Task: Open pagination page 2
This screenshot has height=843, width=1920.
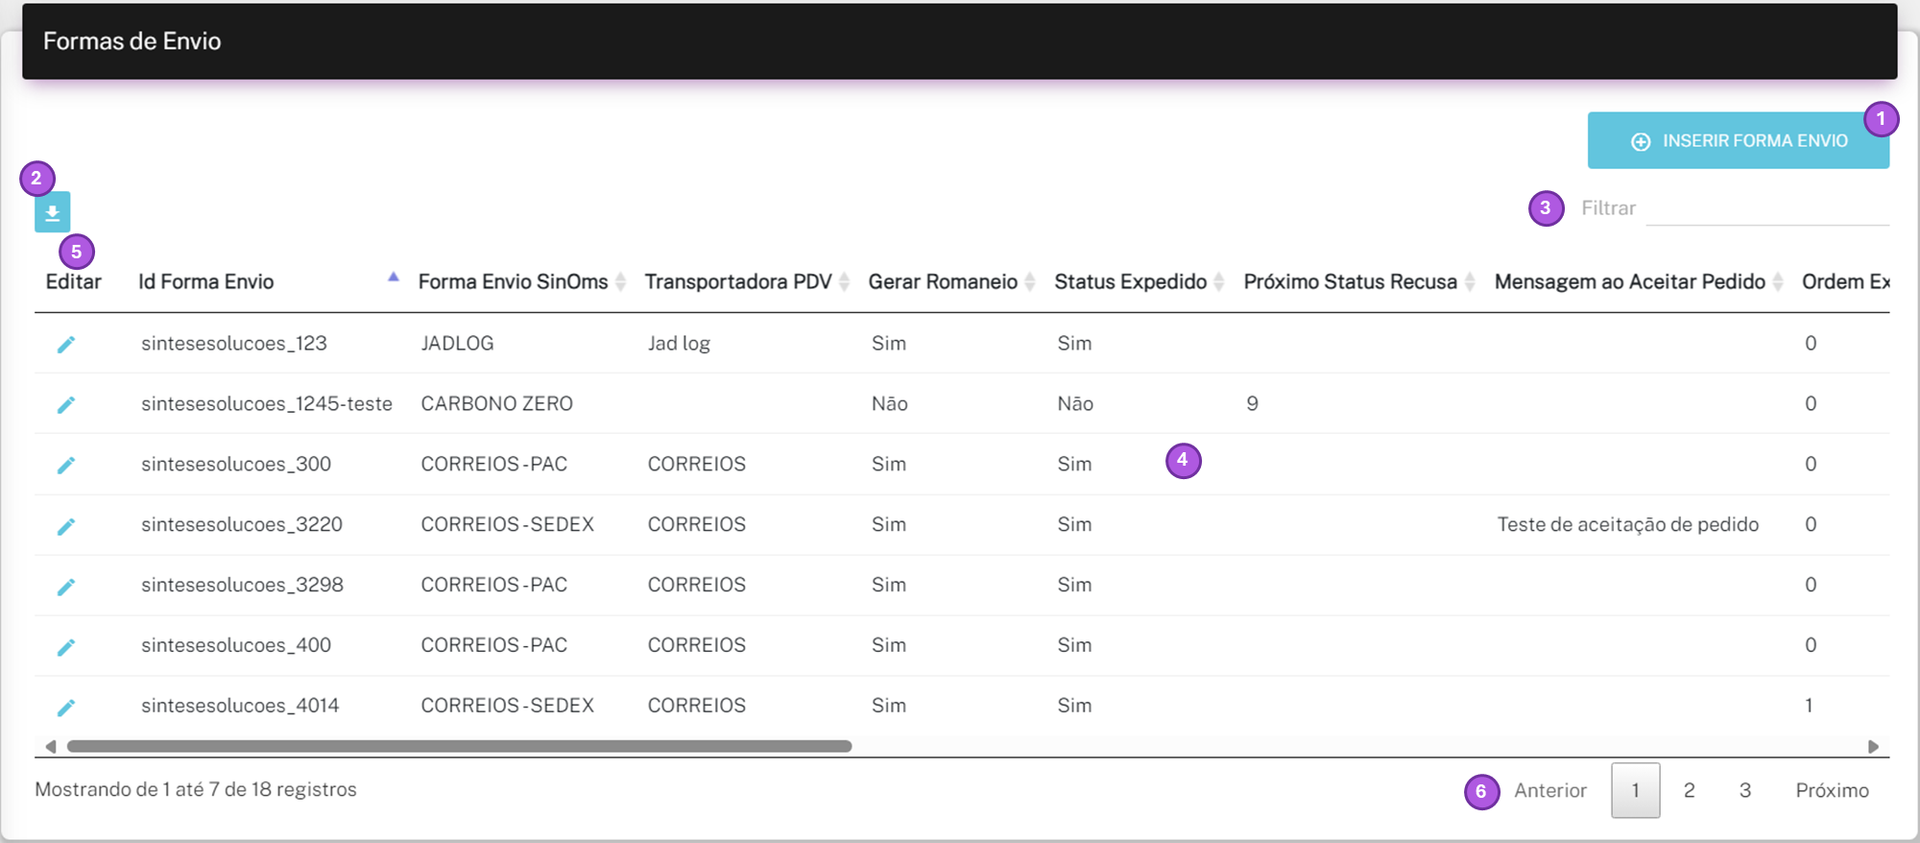Action: (1689, 790)
